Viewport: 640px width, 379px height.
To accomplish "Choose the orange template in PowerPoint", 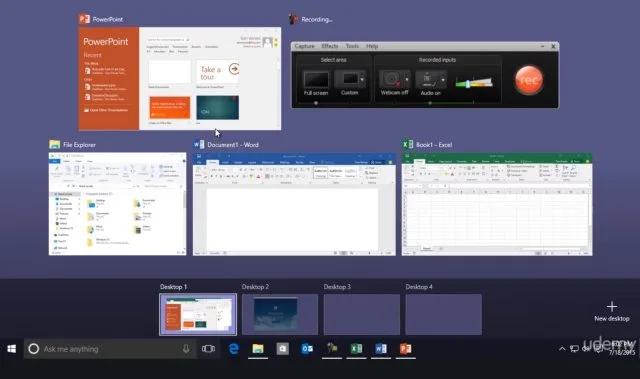I will click(169, 108).
